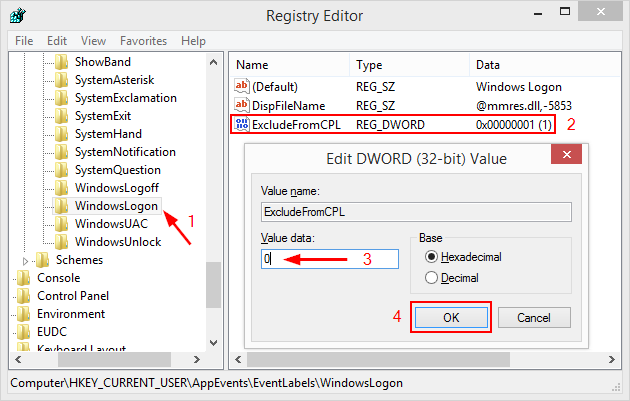Image resolution: width=630 pixels, height=401 pixels.
Task: Click the Data column header
Action: pos(488,64)
